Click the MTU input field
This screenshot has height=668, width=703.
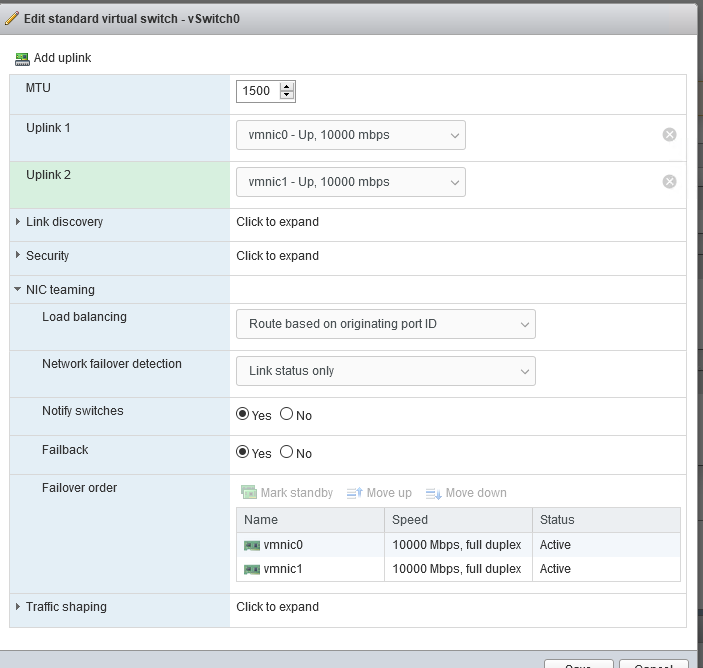(x=257, y=91)
